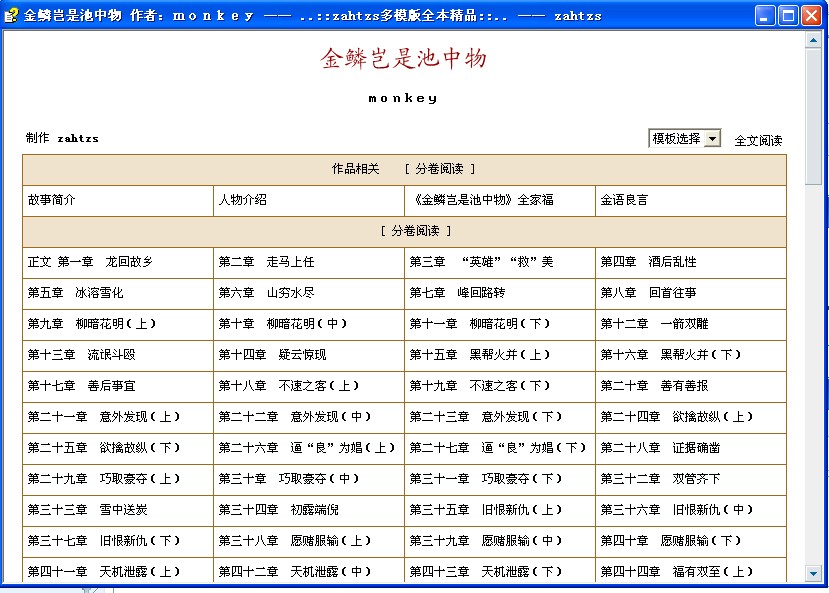Screen dimensions: 829x593
Task: Open 第三十五章 旧恨新仇(上)
Action: click(x=486, y=509)
